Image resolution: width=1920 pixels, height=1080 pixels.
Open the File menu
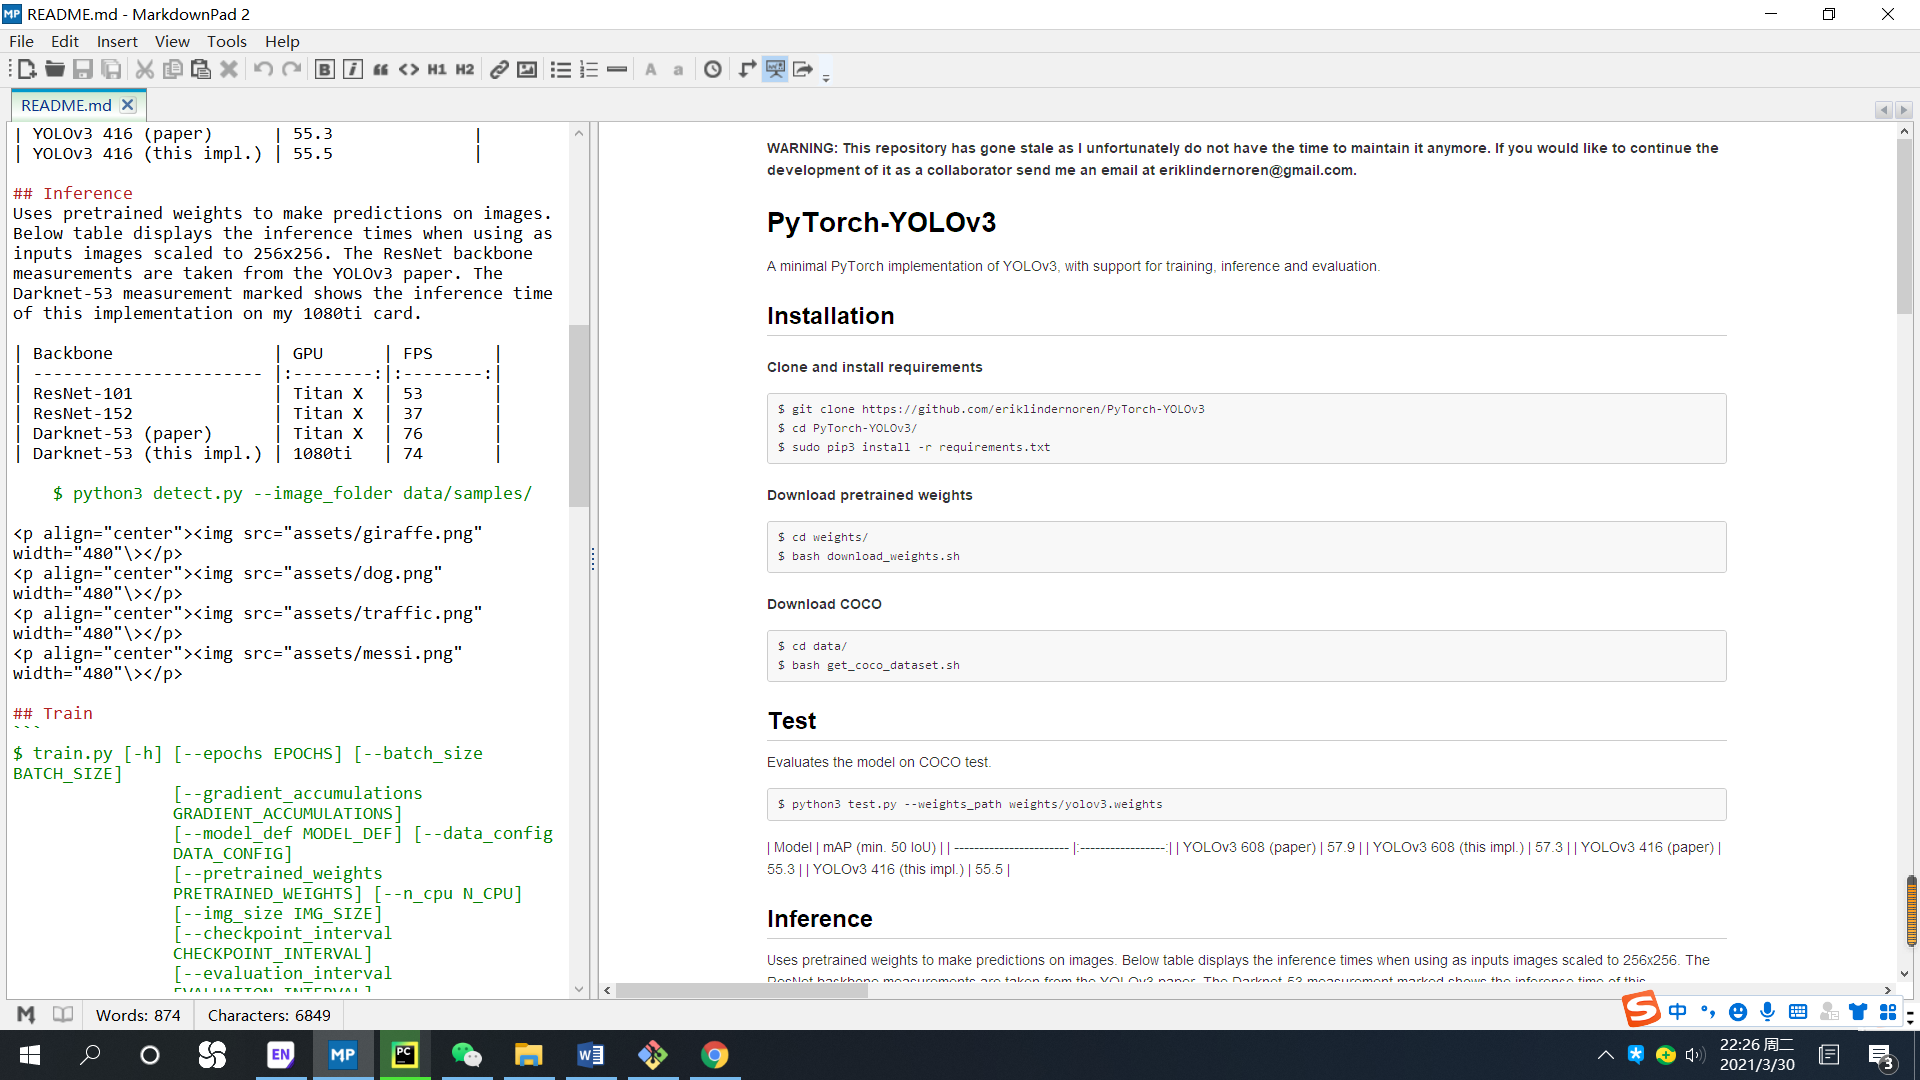[x=21, y=41]
